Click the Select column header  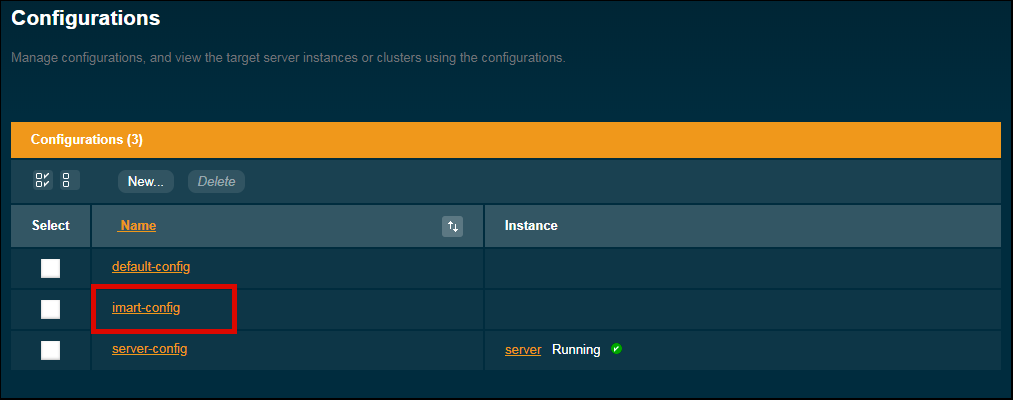(x=51, y=226)
